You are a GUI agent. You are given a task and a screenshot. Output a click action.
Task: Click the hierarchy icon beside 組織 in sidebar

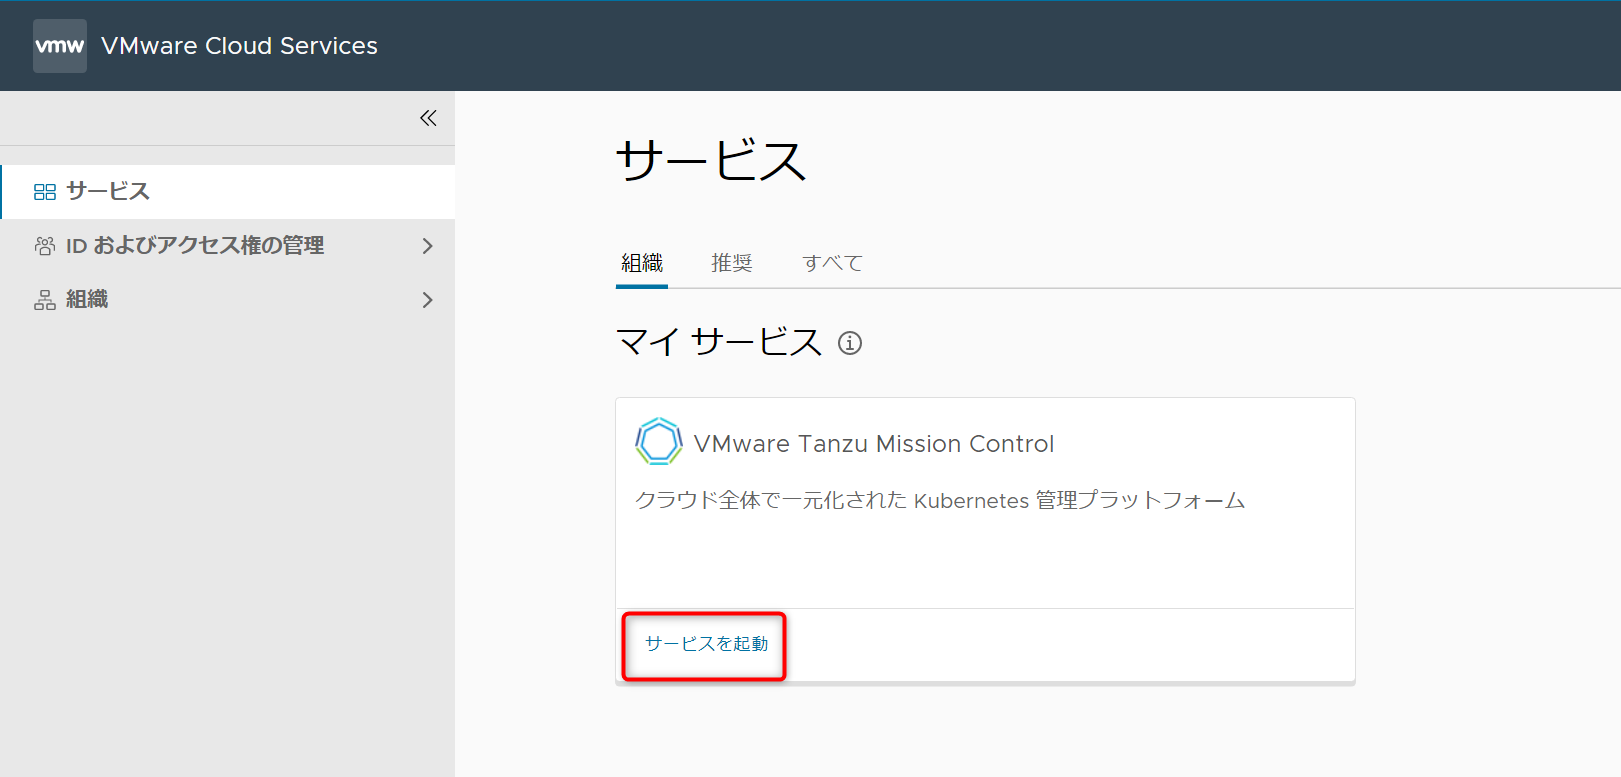coord(45,300)
